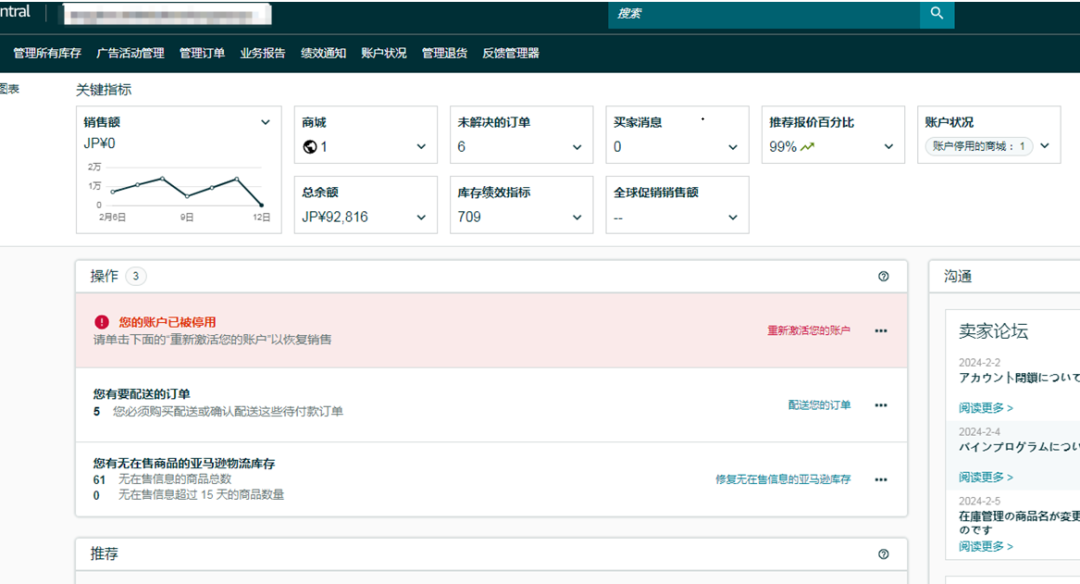Open 反馈管理器 menu
Image resolution: width=1080 pixels, height=584 pixels.
coord(510,53)
